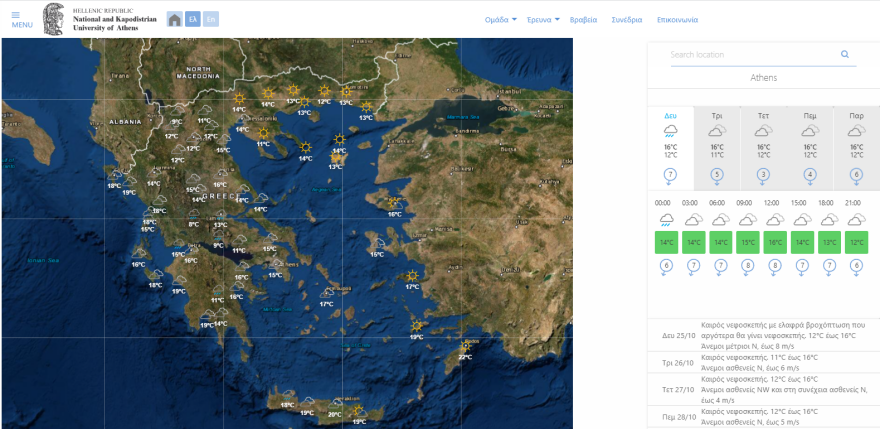The width and height of the screenshot is (880, 429).
Task: Click the Τρι 26/10 forecast row label
Action: pos(679,363)
